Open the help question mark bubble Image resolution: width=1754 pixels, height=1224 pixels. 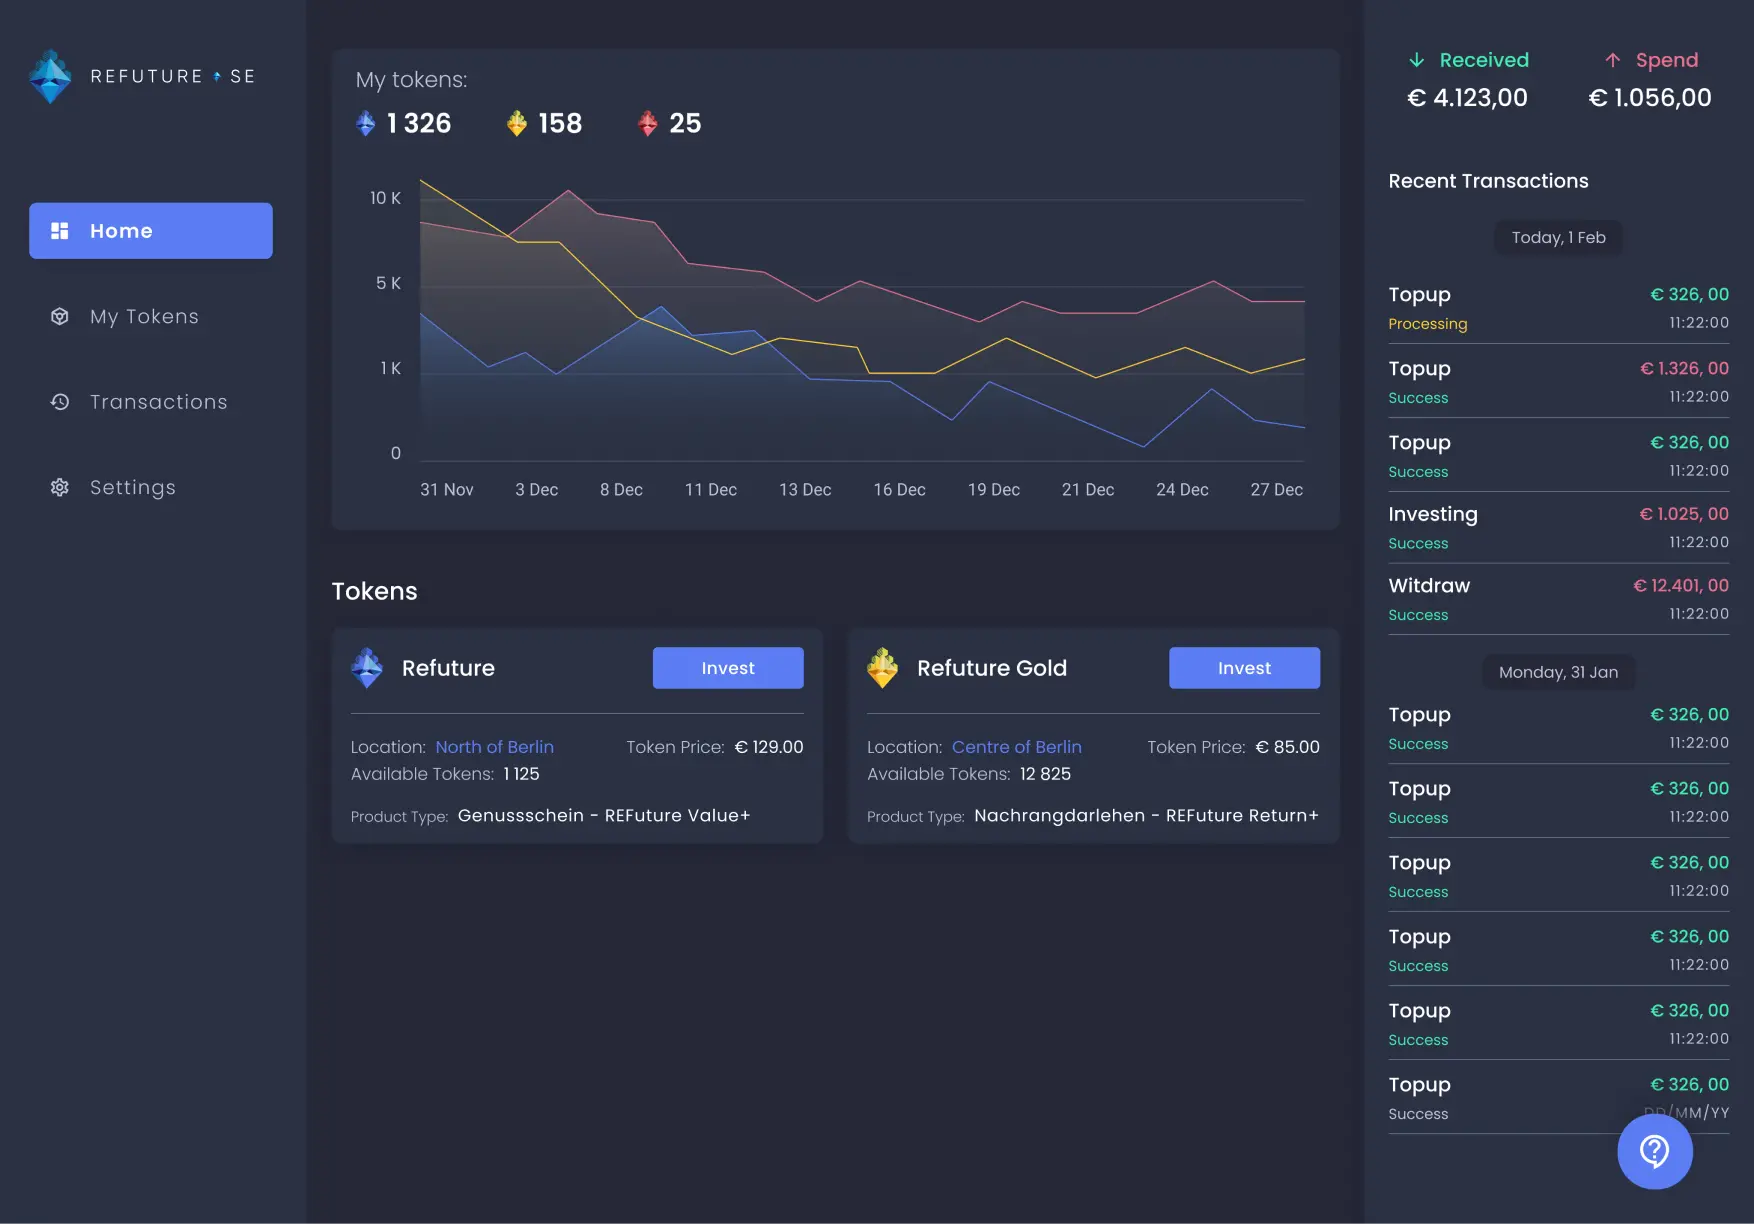pos(1655,1152)
